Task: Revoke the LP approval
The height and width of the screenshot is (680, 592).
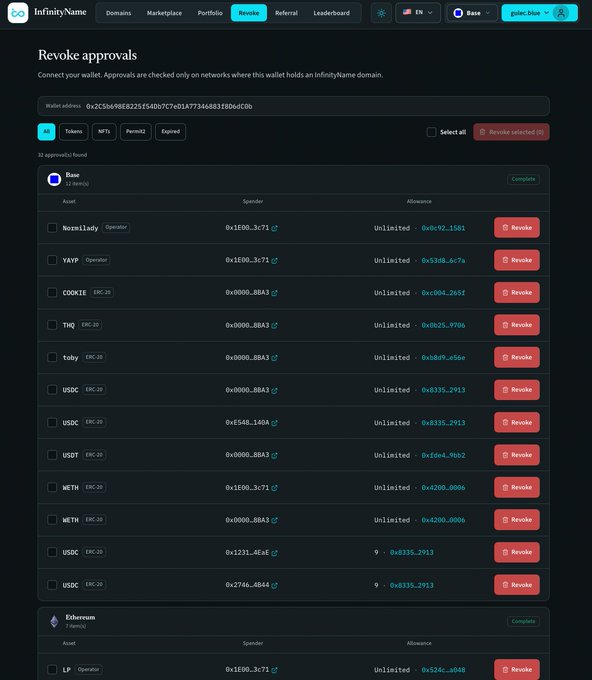Action: coord(517,670)
